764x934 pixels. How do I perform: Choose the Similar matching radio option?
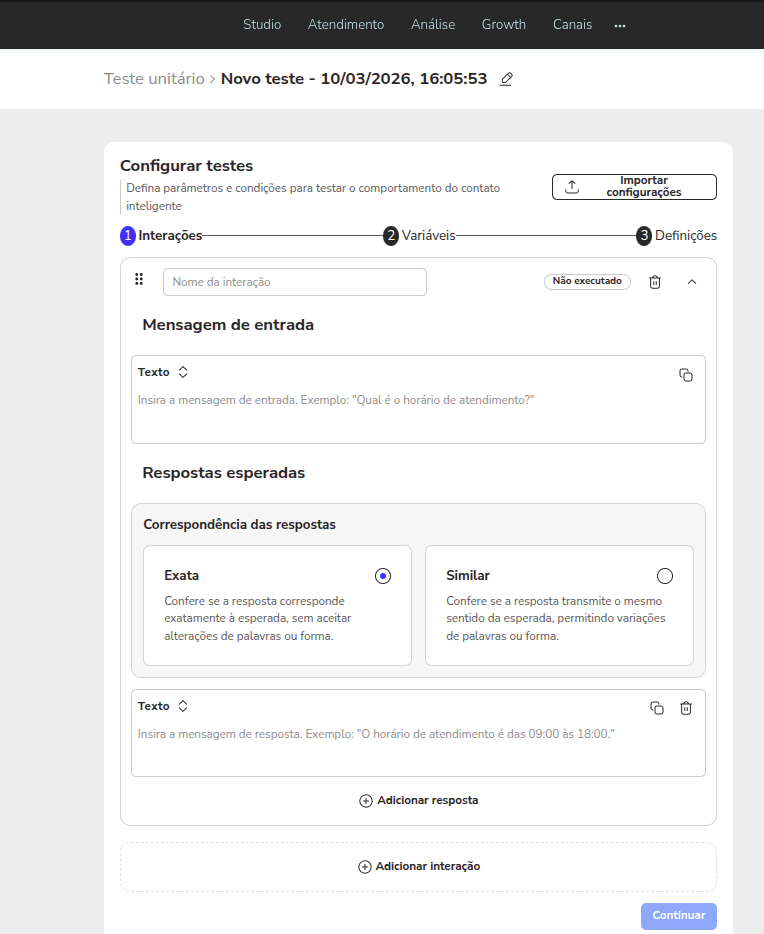pyautogui.click(x=665, y=576)
